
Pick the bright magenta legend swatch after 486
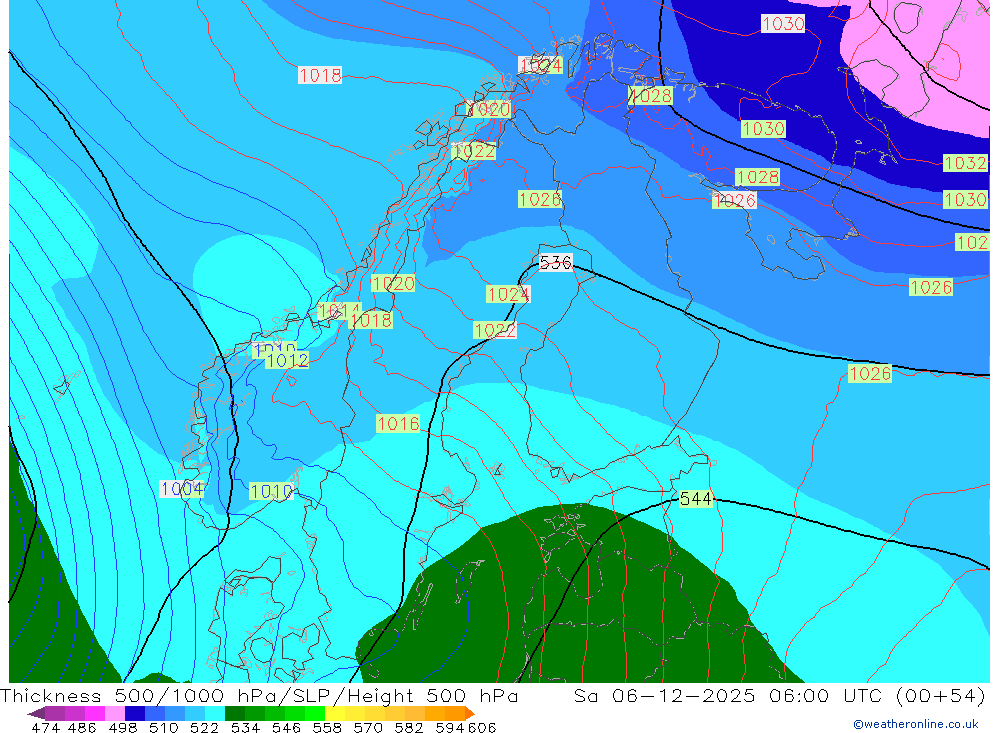[93, 713]
